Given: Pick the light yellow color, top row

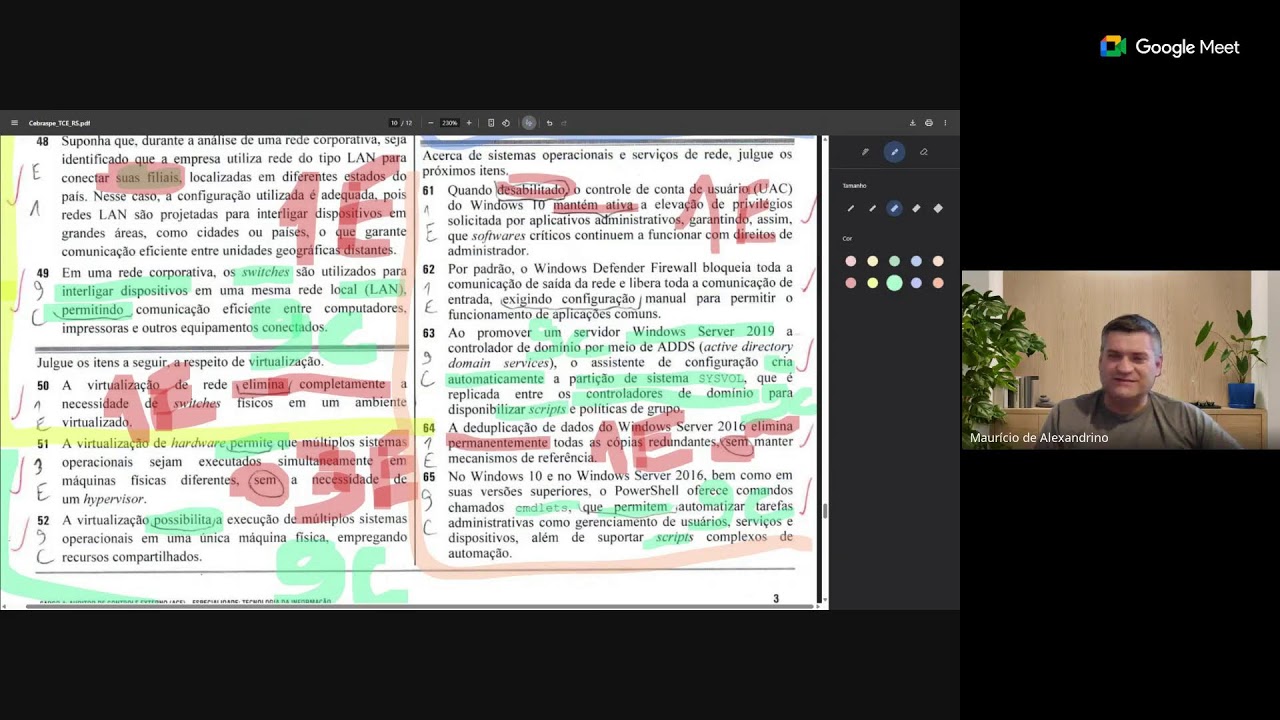Looking at the screenshot, I should (872, 261).
